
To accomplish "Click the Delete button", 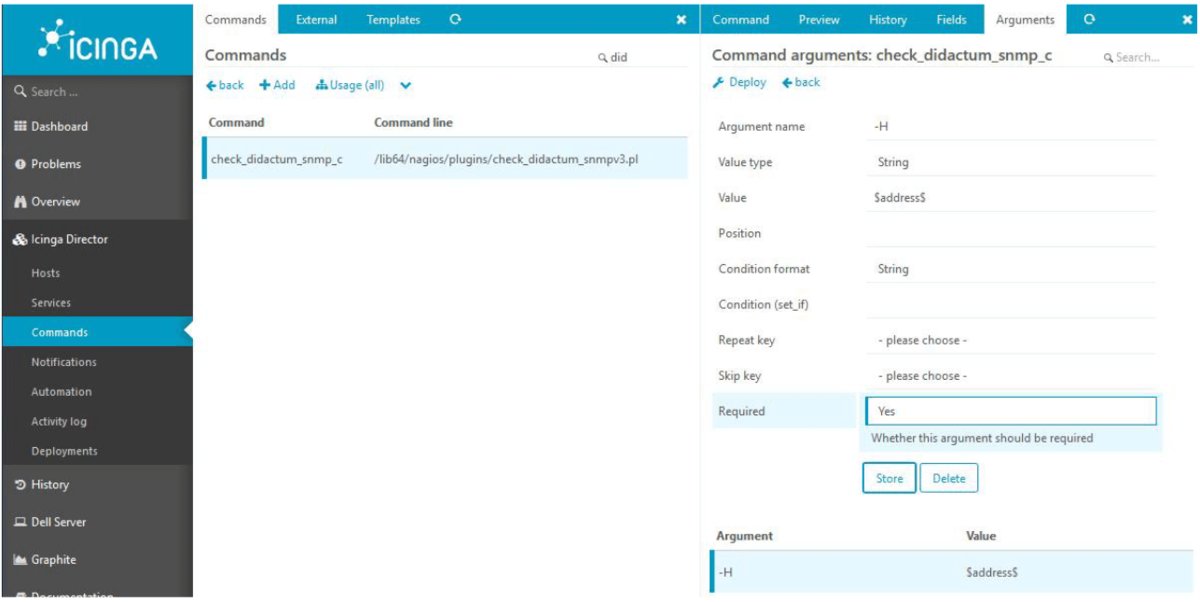I will (949, 479).
